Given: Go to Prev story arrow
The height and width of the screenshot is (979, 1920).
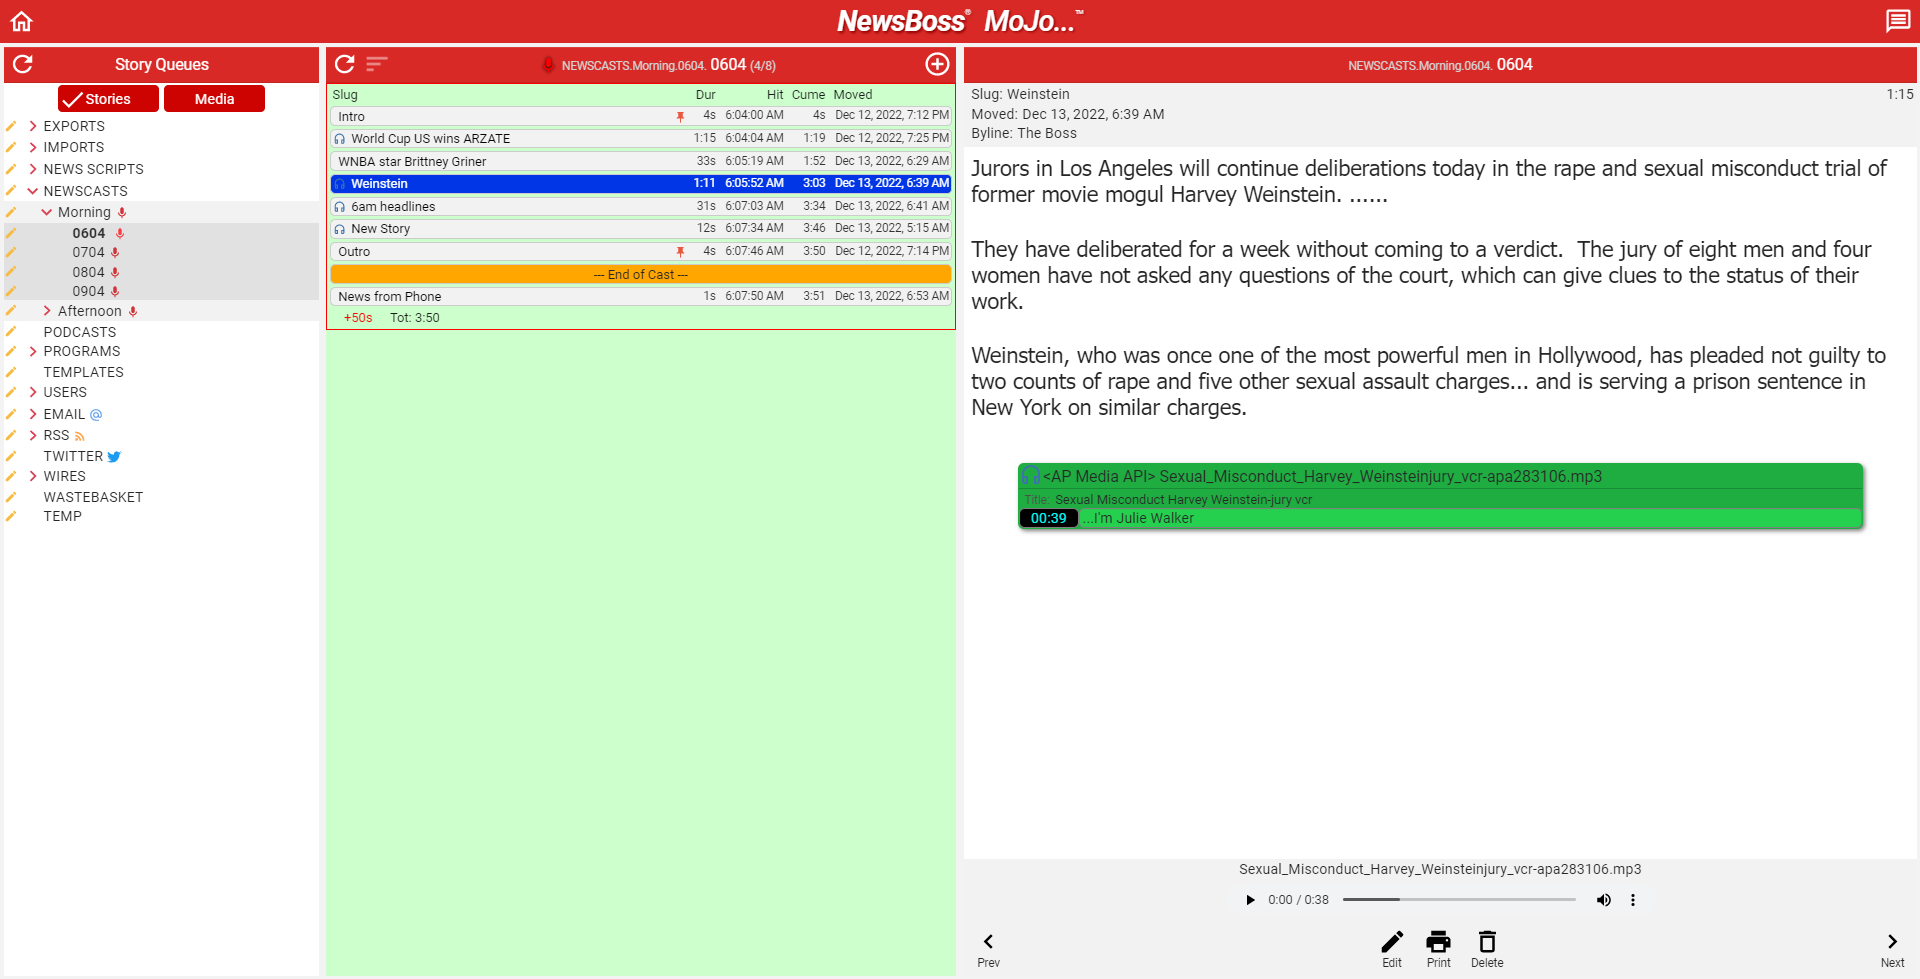Looking at the screenshot, I should tap(988, 942).
